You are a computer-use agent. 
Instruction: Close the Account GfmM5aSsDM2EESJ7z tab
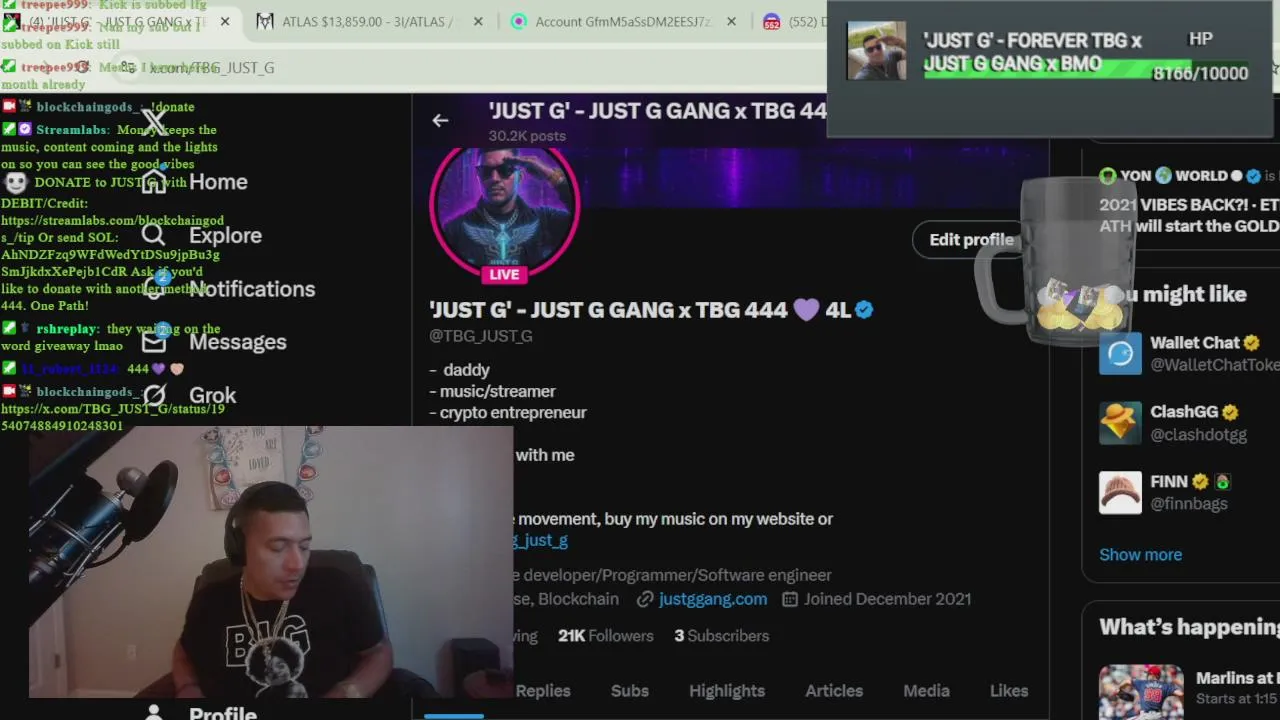732,21
